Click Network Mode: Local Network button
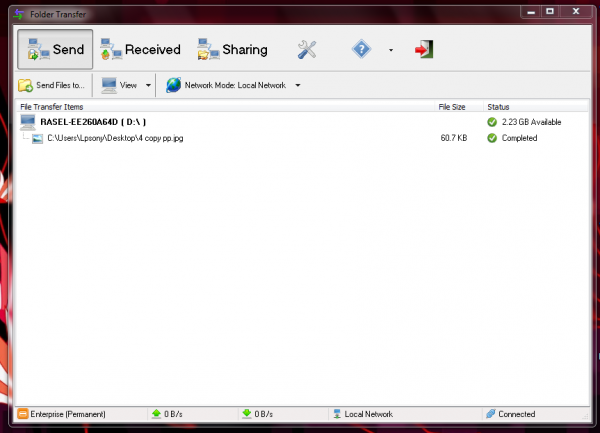Viewport: 600px width, 433px height. tap(226, 85)
